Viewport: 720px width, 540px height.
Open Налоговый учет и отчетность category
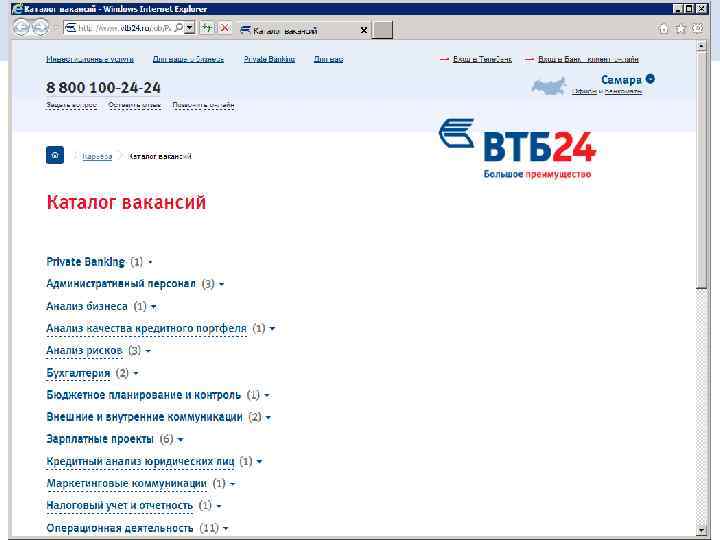point(119,506)
